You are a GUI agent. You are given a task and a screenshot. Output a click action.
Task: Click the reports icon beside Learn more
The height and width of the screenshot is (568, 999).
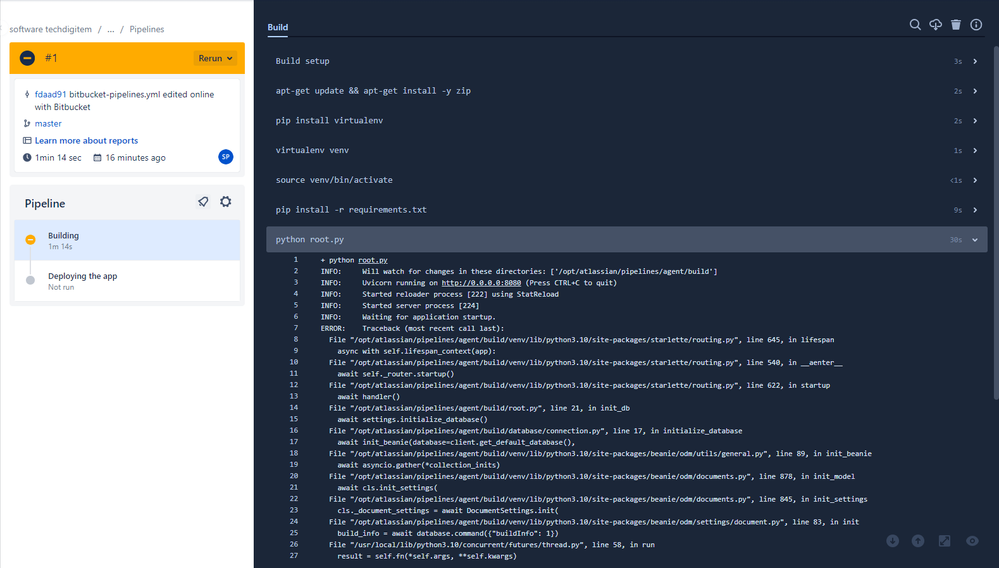27,141
